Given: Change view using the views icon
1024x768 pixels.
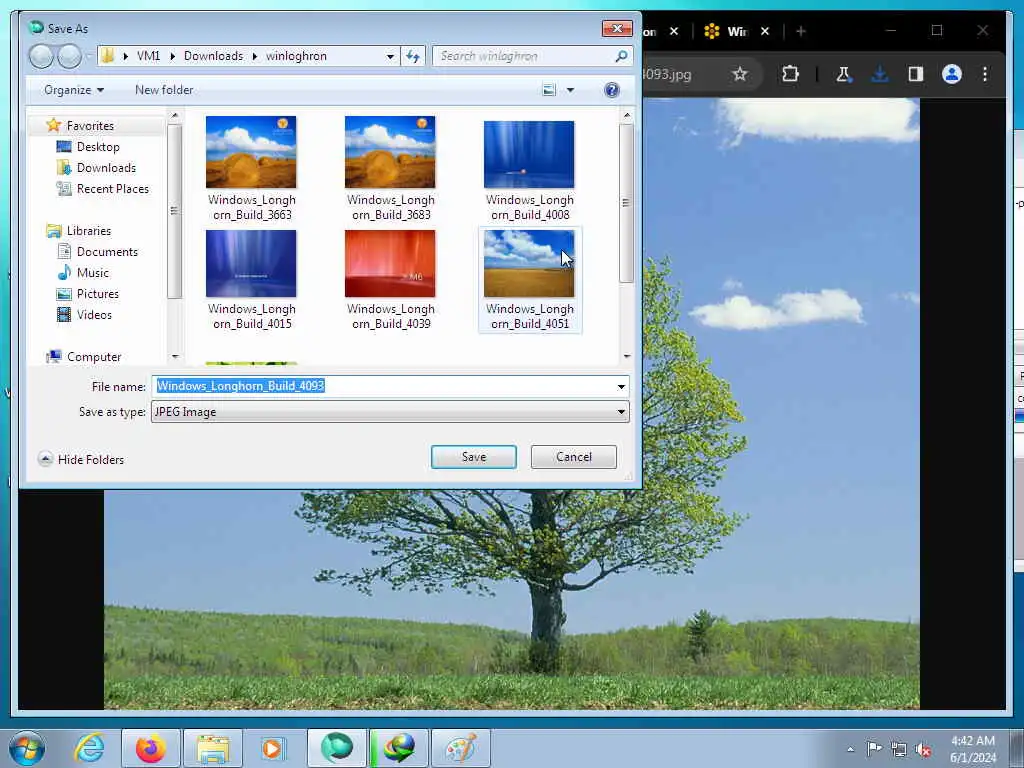Looking at the screenshot, I should pos(549,90).
